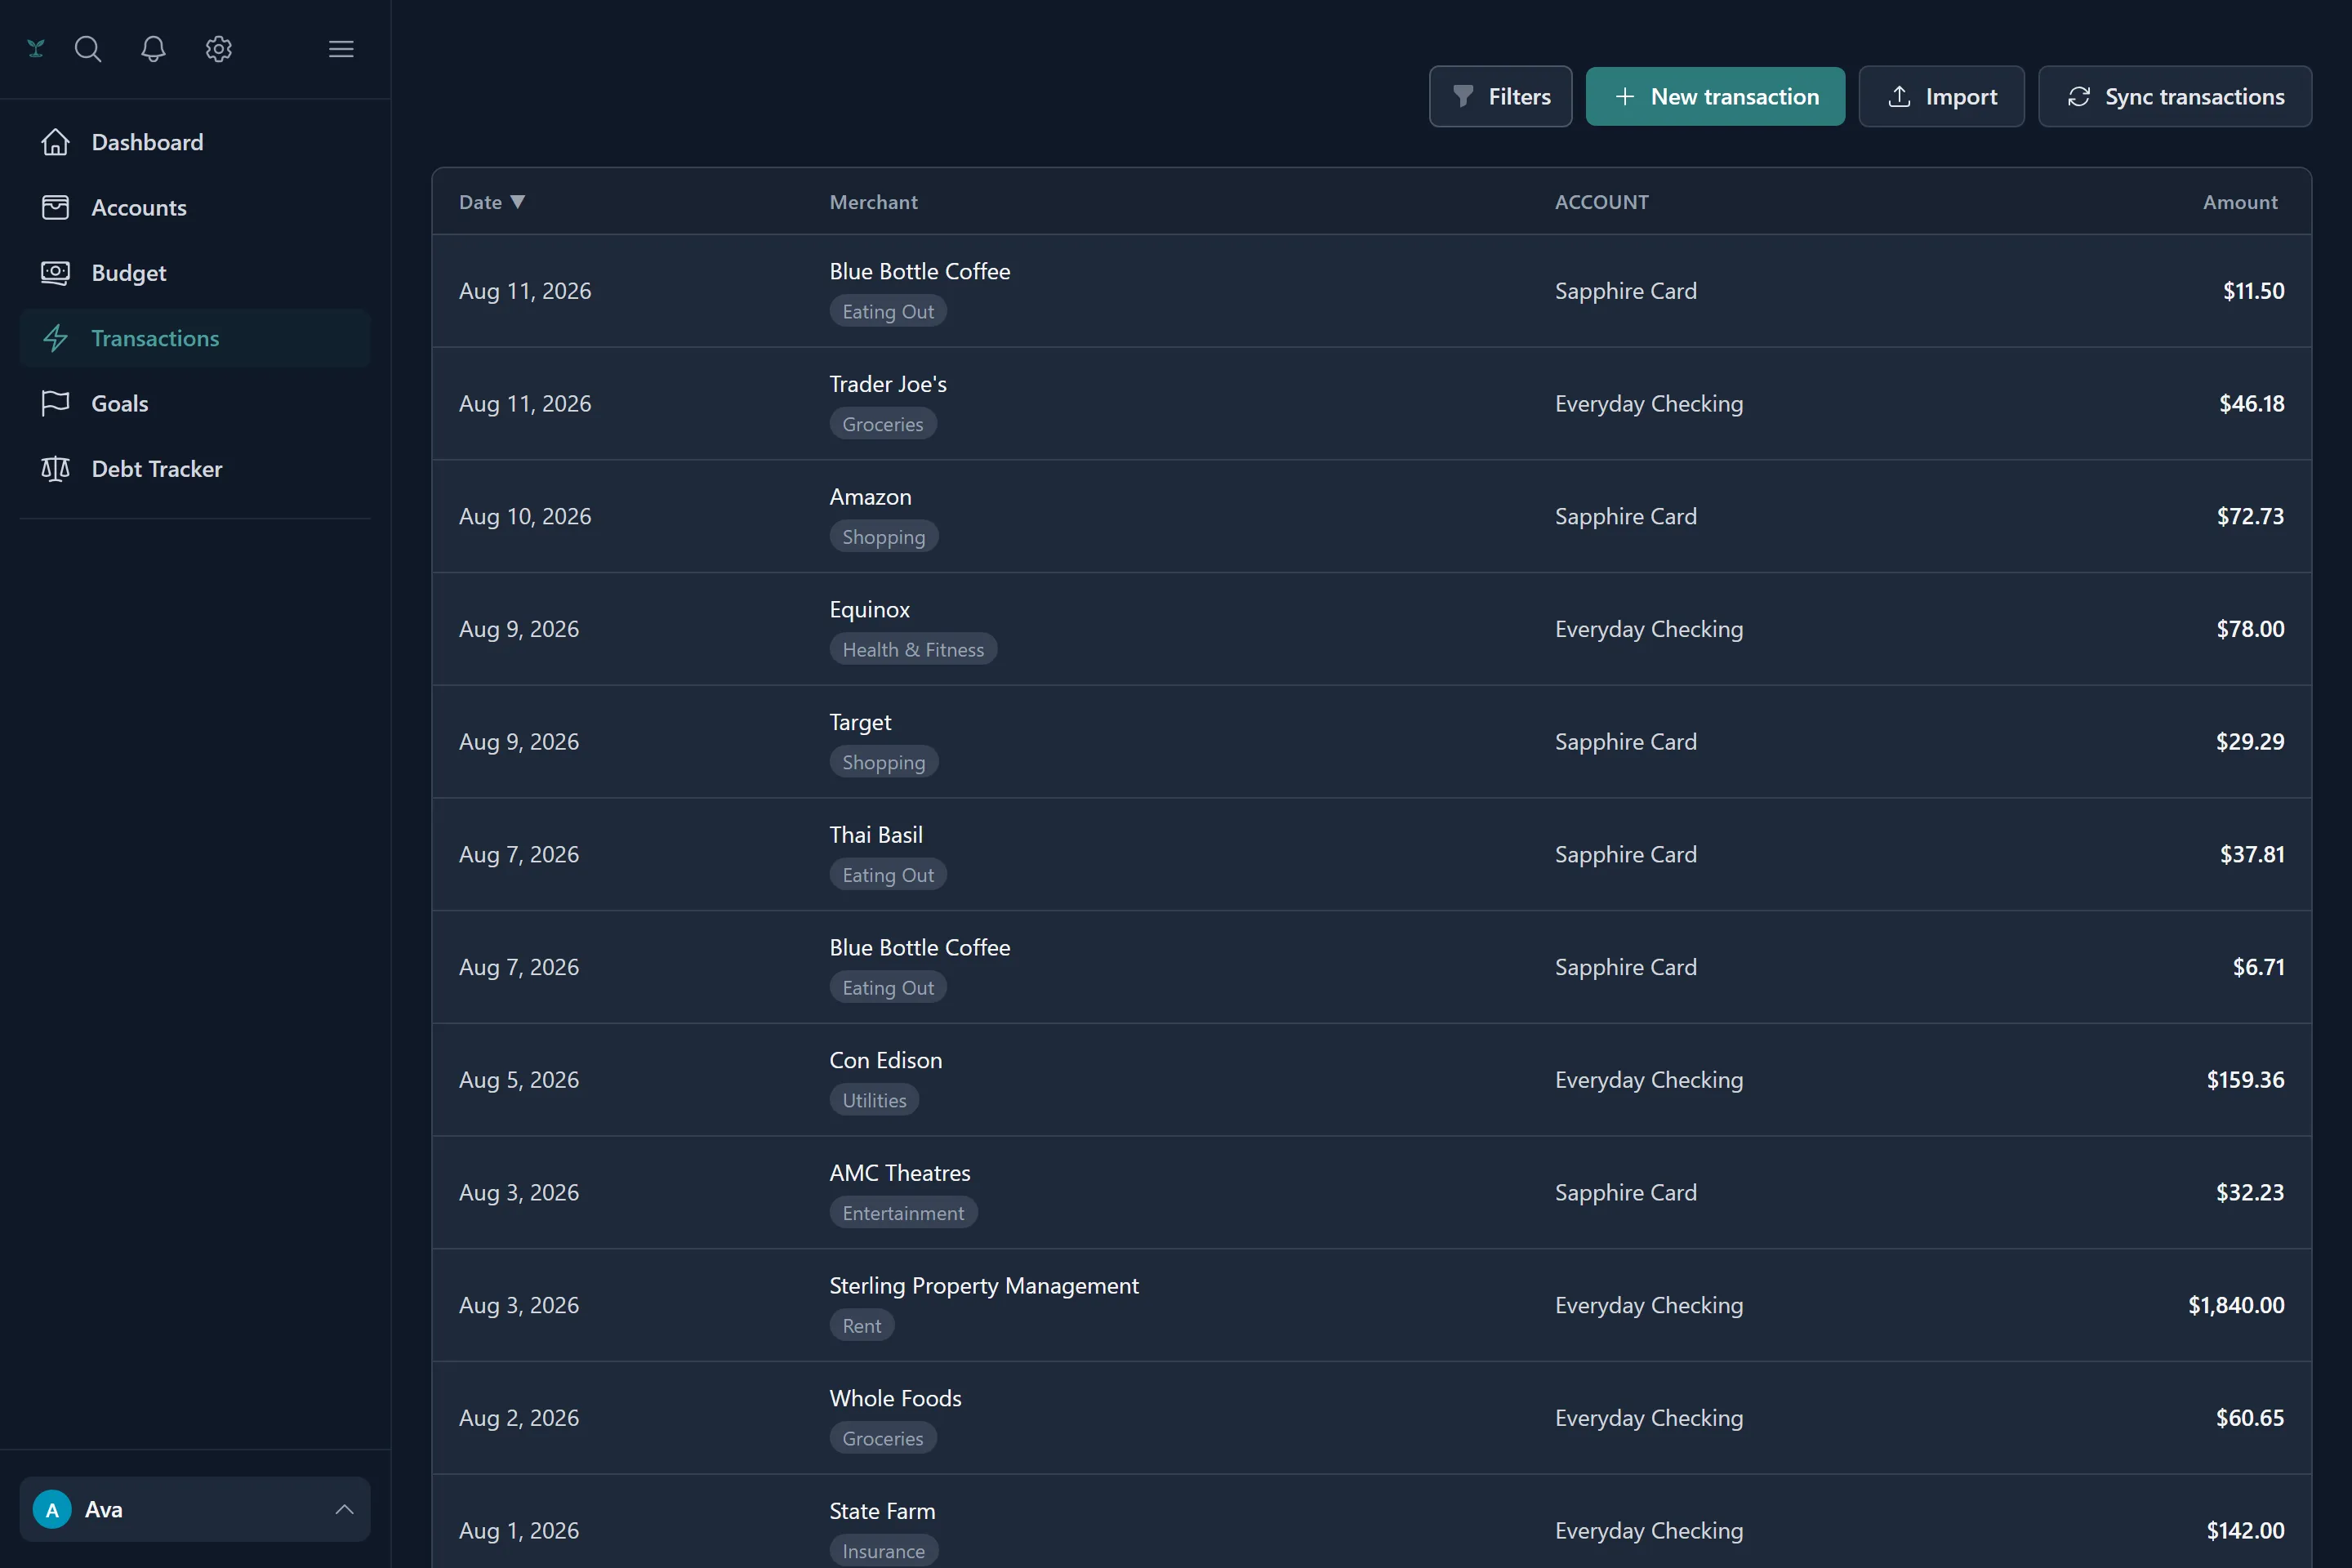Create a New transaction

tap(1715, 96)
